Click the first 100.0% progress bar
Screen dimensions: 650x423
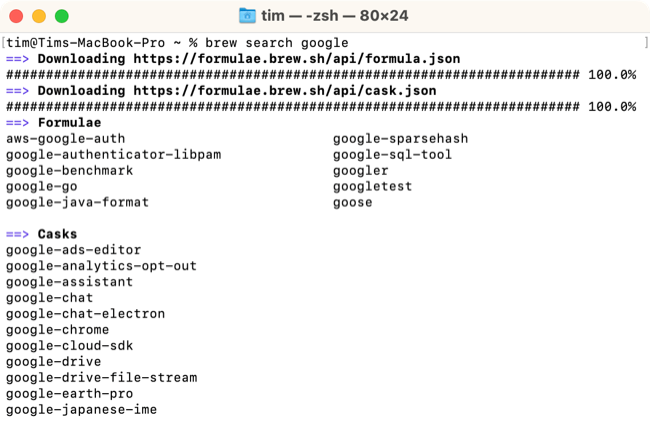tap(292, 75)
